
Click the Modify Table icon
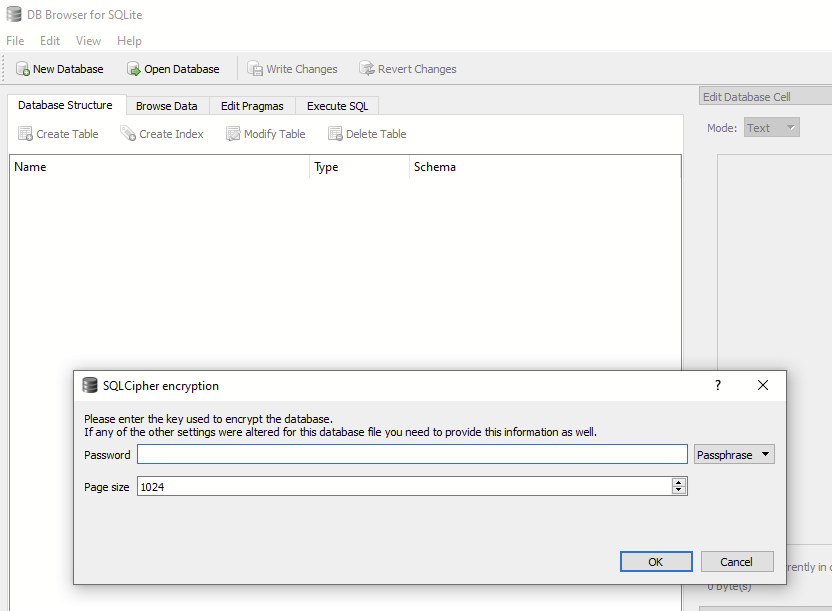click(x=233, y=134)
